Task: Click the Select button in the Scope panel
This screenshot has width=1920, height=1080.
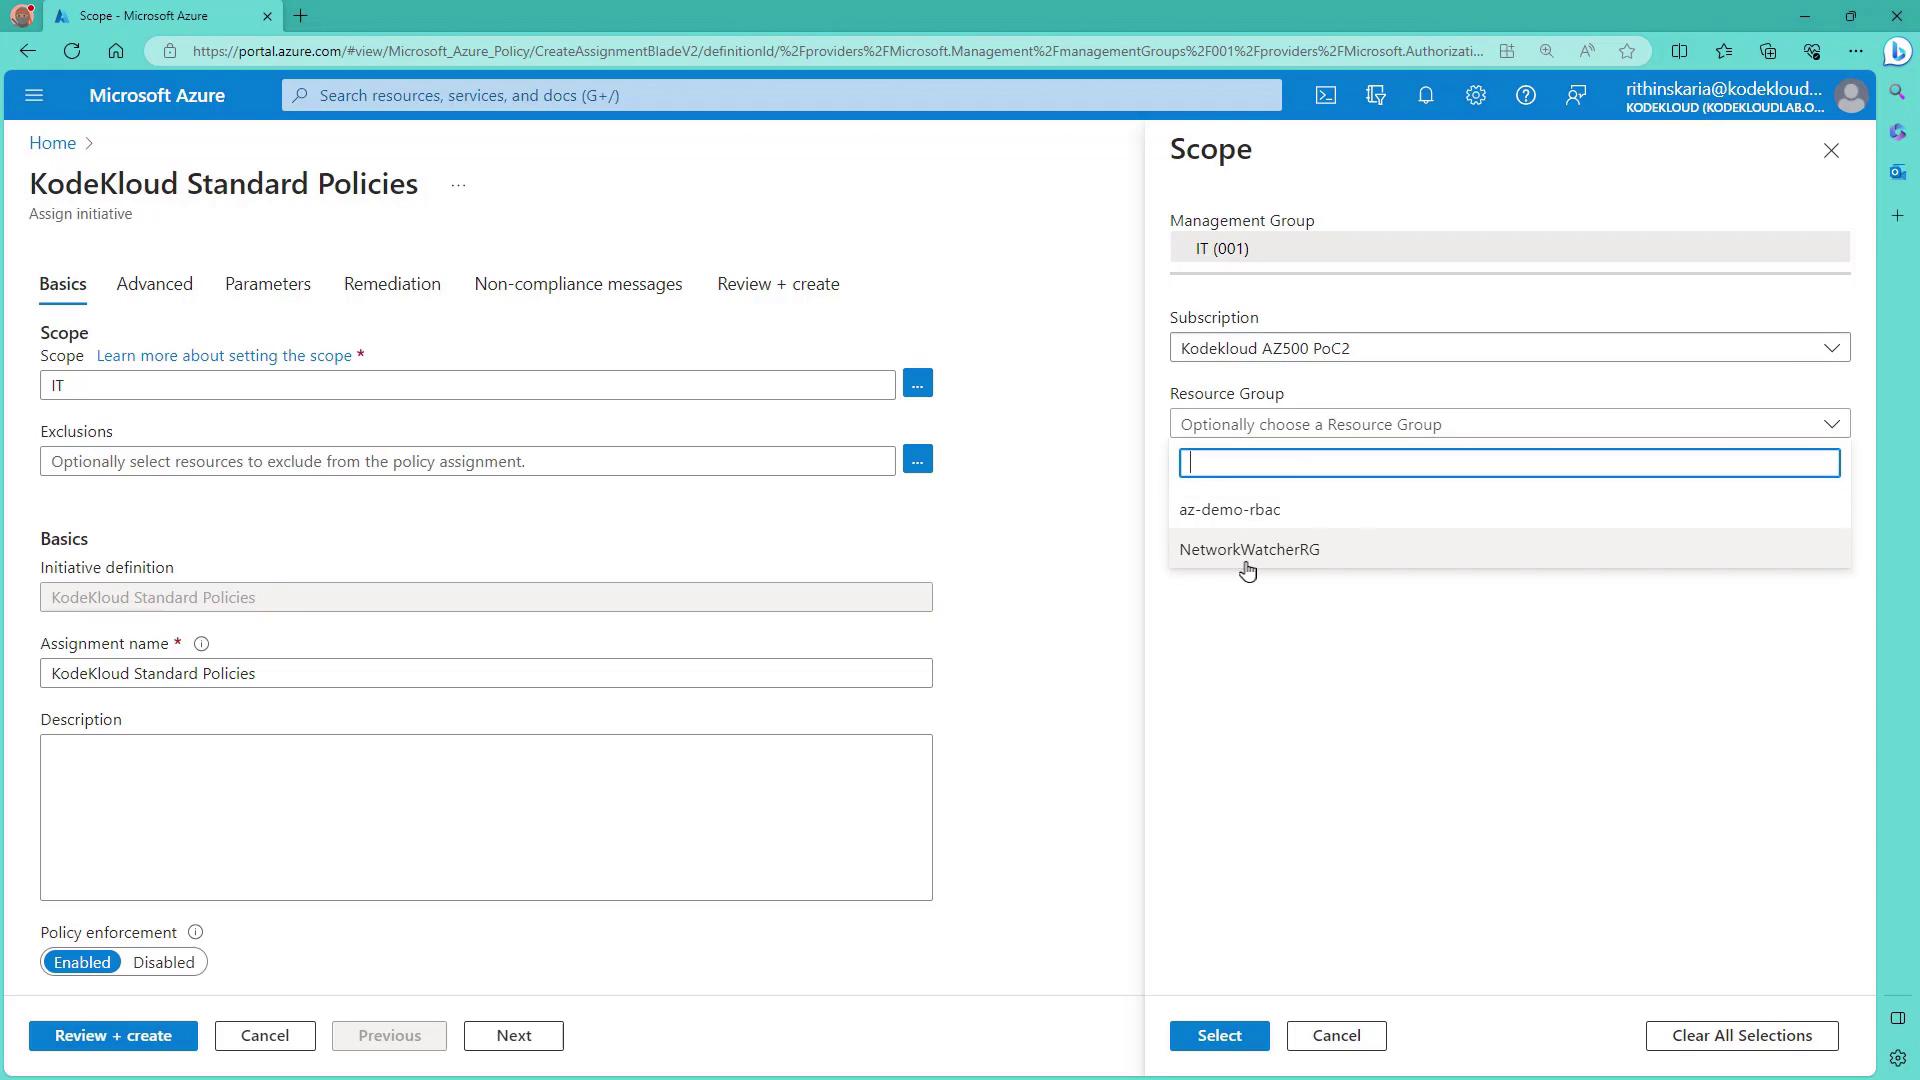Action: coord(1219,1035)
